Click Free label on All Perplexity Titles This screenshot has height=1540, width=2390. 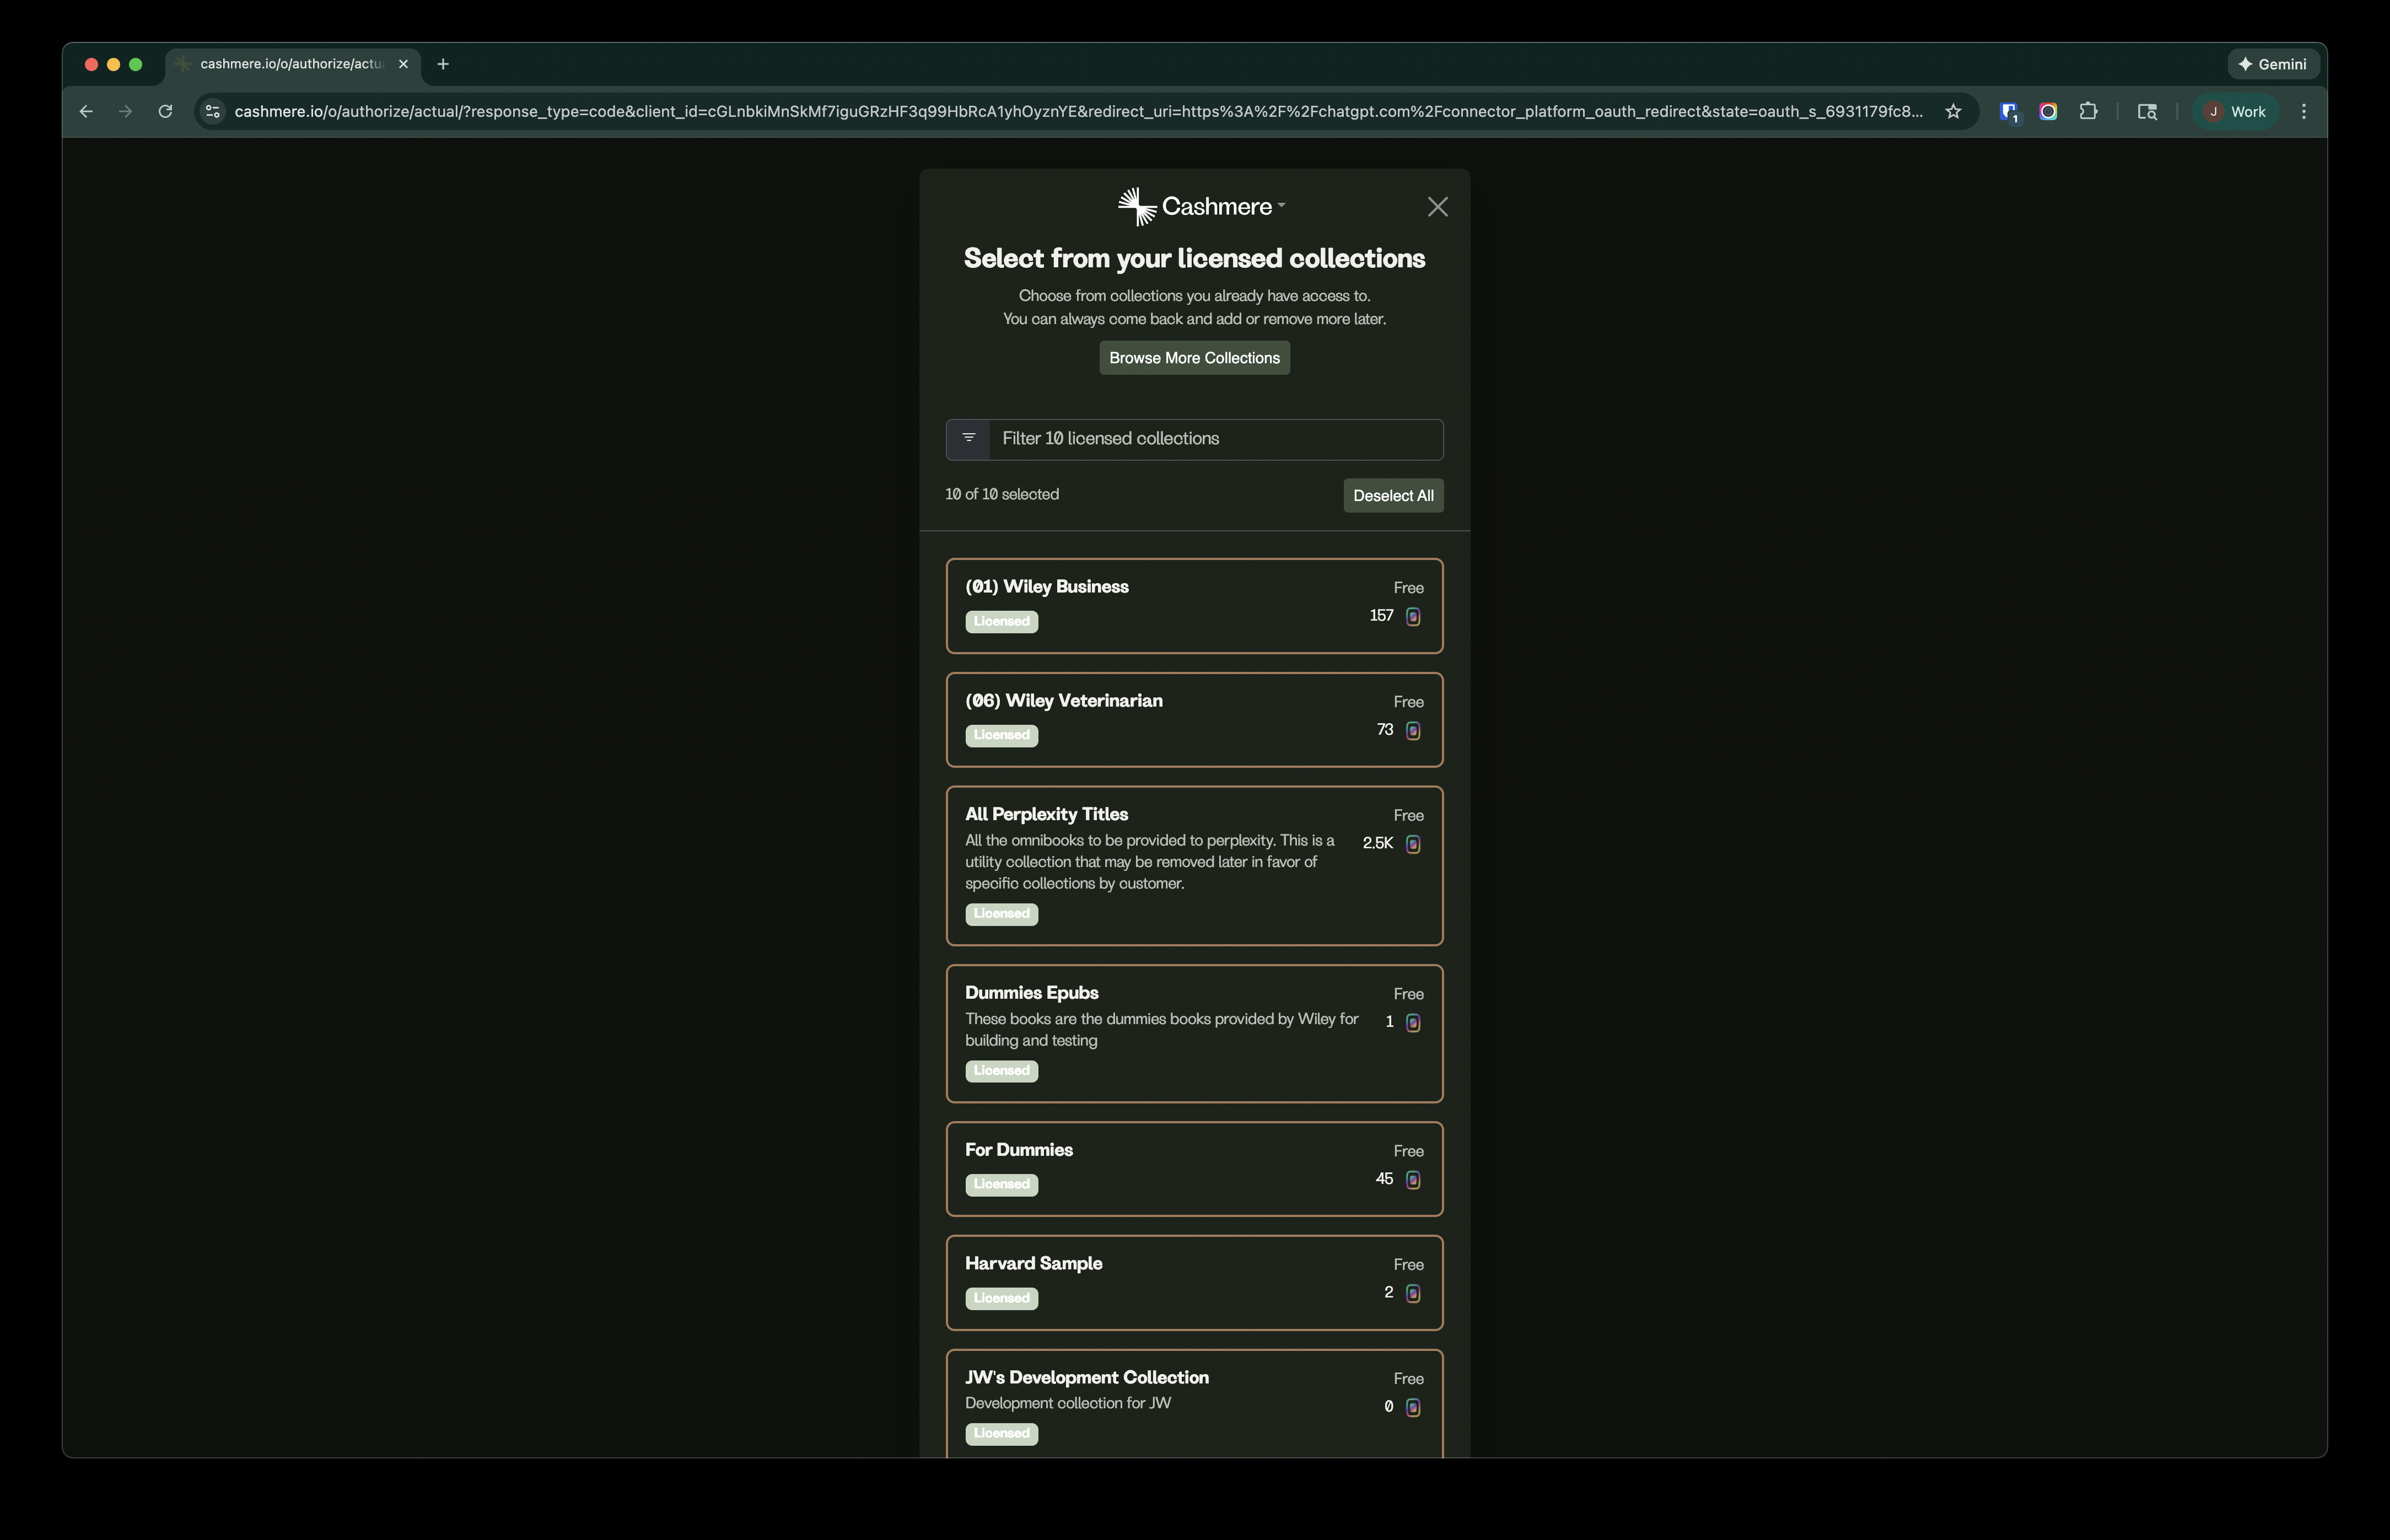tap(1408, 816)
